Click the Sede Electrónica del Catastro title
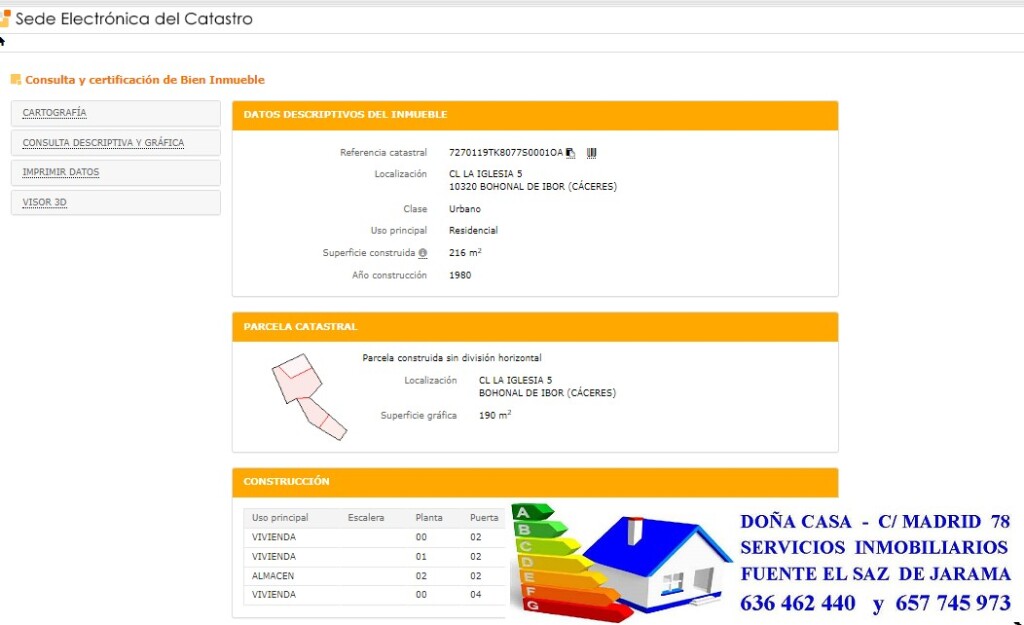 (x=134, y=19)
